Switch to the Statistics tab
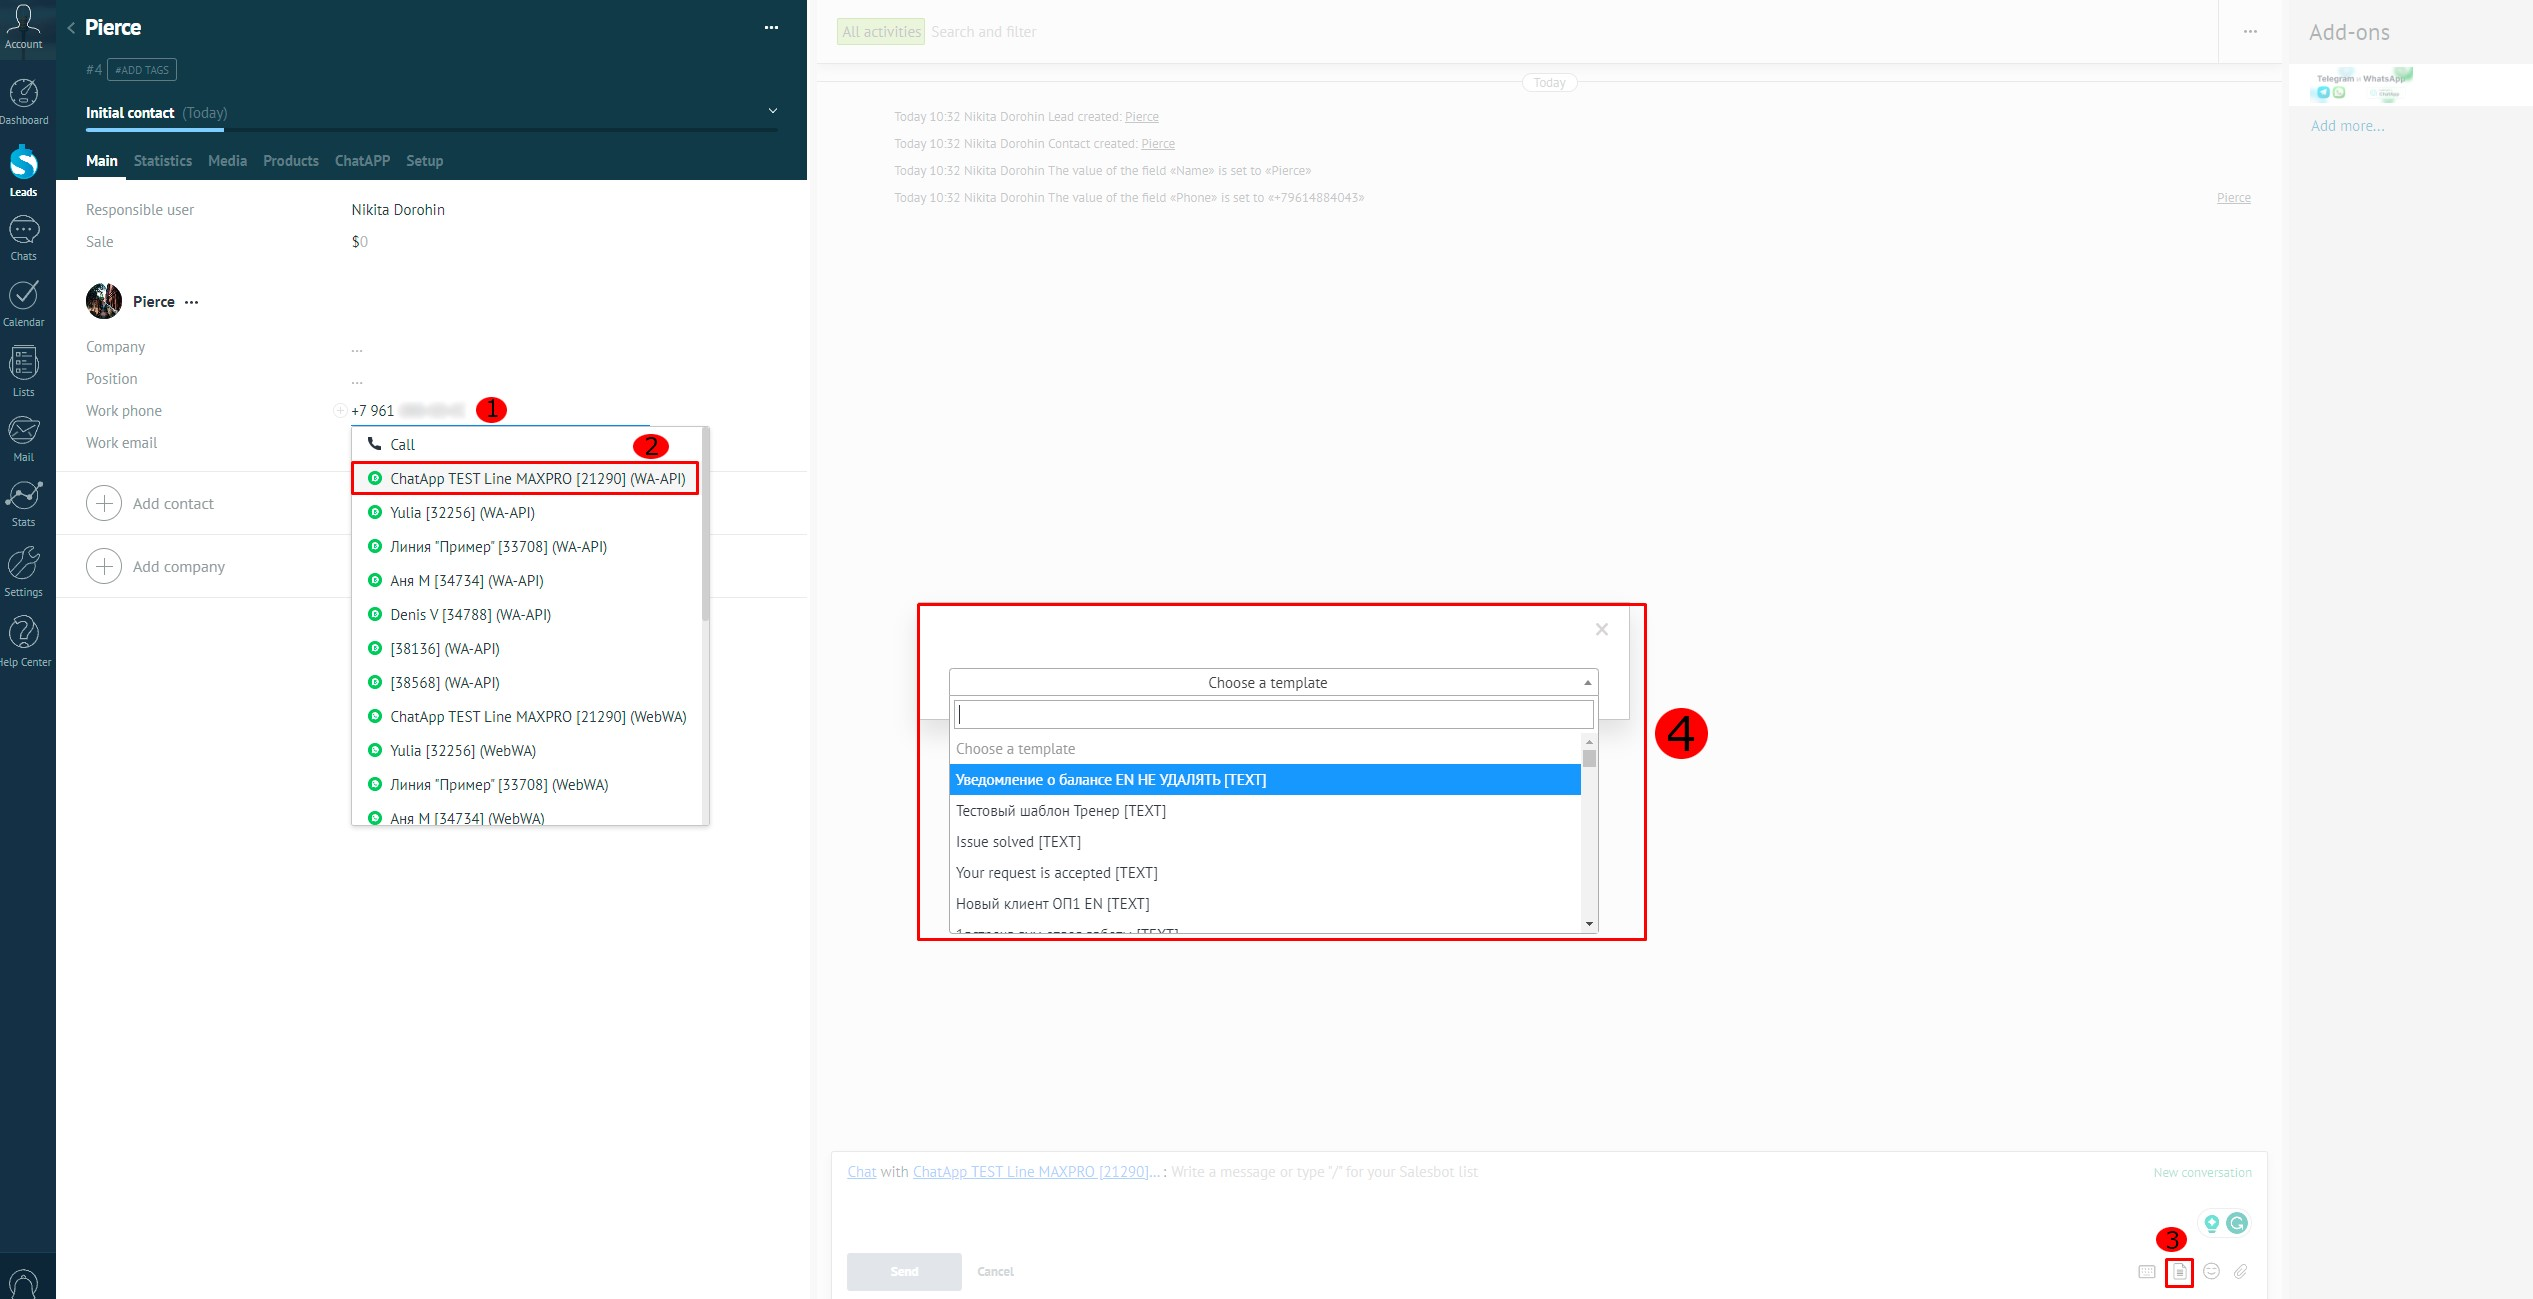This screenshot has width=2533, height=1299. (x=162, y=161)
